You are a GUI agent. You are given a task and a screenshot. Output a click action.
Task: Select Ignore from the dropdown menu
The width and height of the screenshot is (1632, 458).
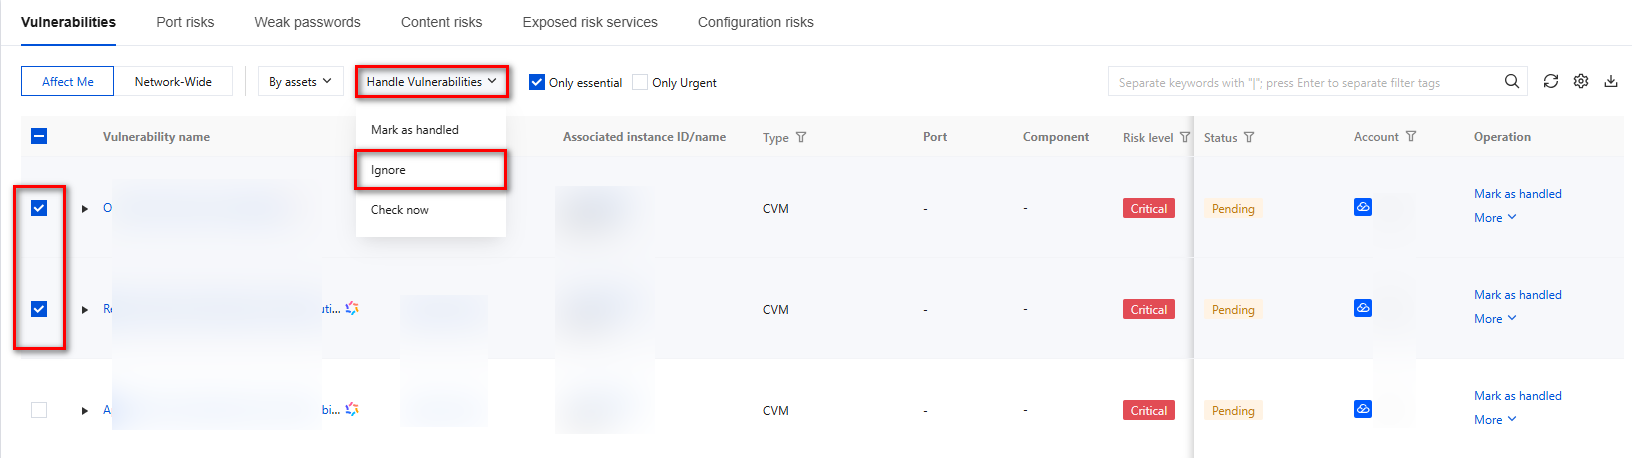click(x=389, y=170)
